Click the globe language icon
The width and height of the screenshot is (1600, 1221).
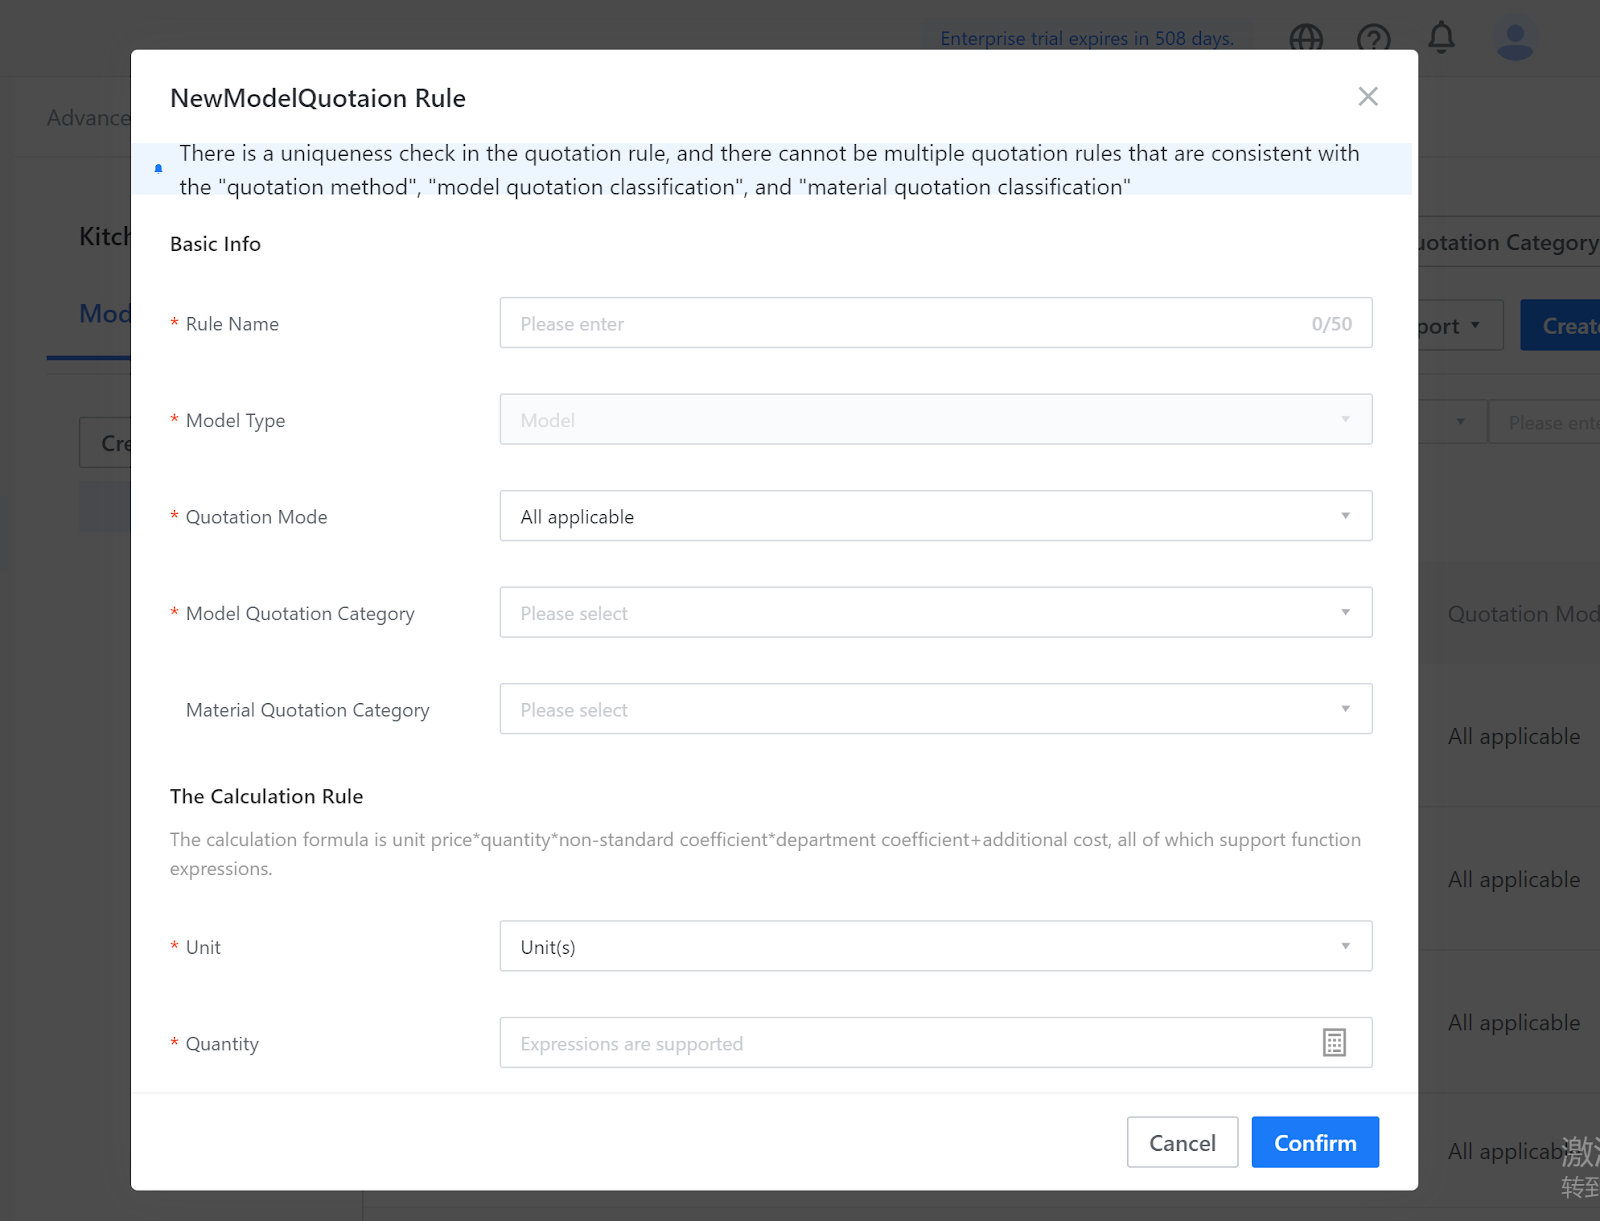[x=1306, y=39]
